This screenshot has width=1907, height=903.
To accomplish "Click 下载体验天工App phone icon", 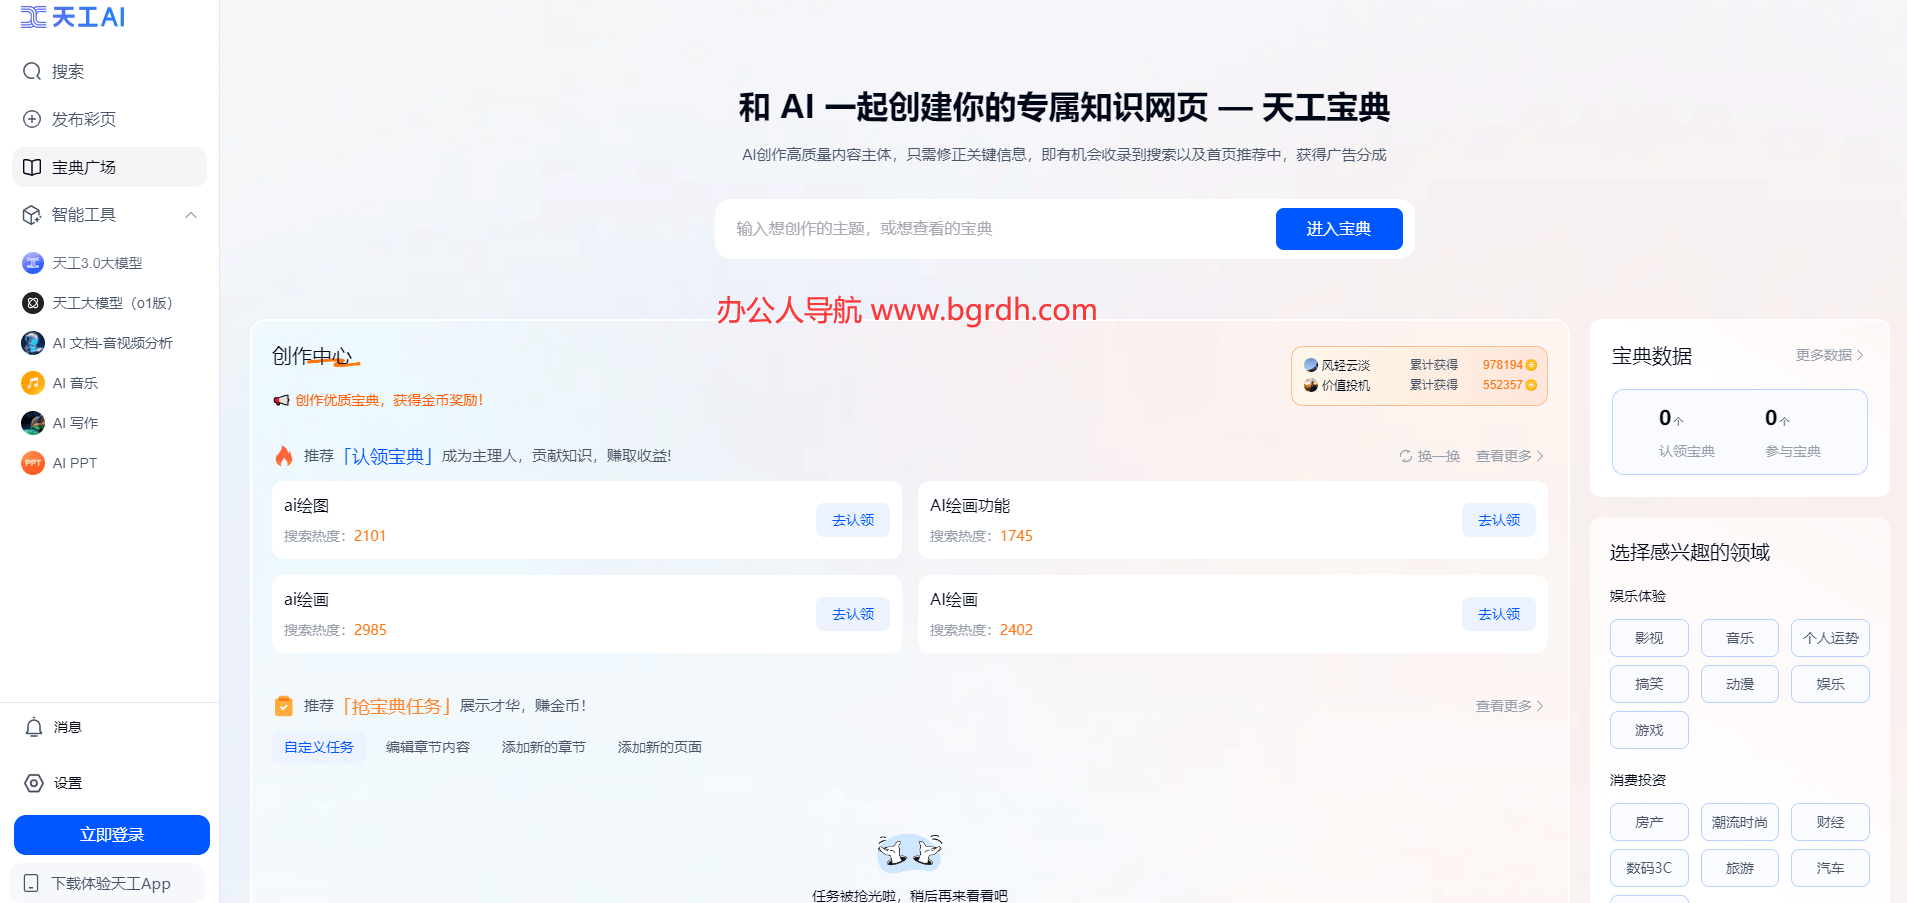I will [31, 883].
